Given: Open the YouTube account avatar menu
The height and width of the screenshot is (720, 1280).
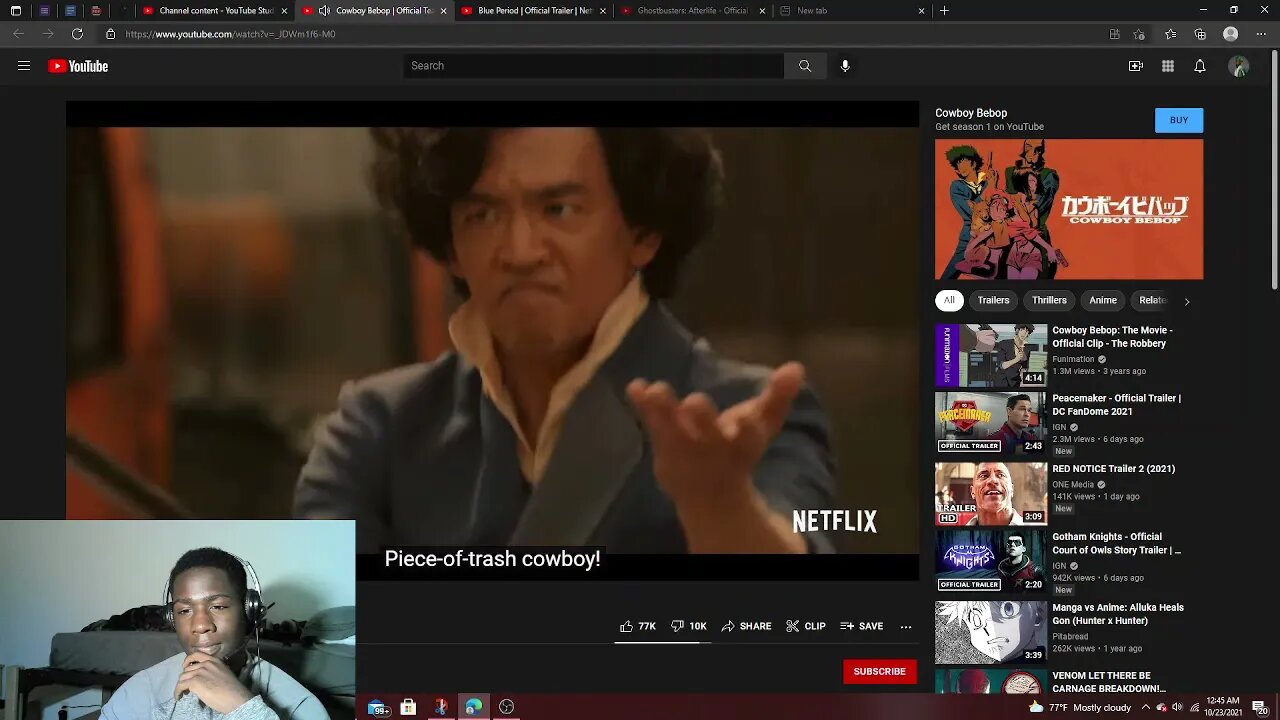Looking at the screenshot, I should tap(1239, 66).
